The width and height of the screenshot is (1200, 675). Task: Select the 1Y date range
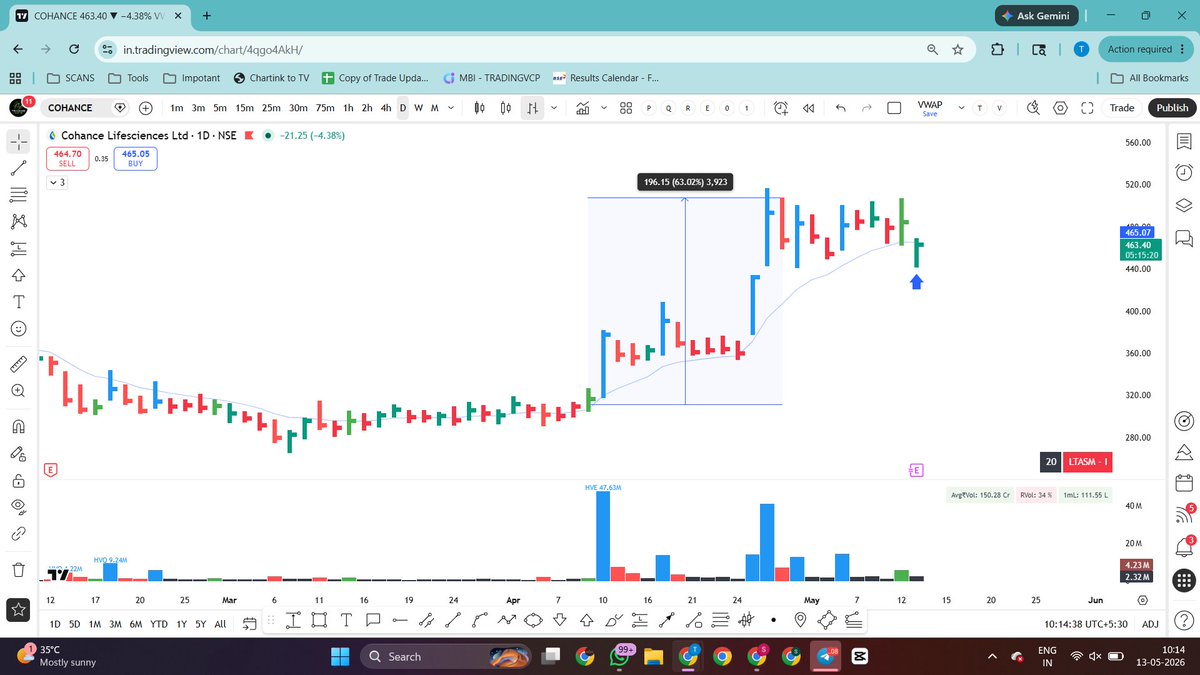[180, 623]
